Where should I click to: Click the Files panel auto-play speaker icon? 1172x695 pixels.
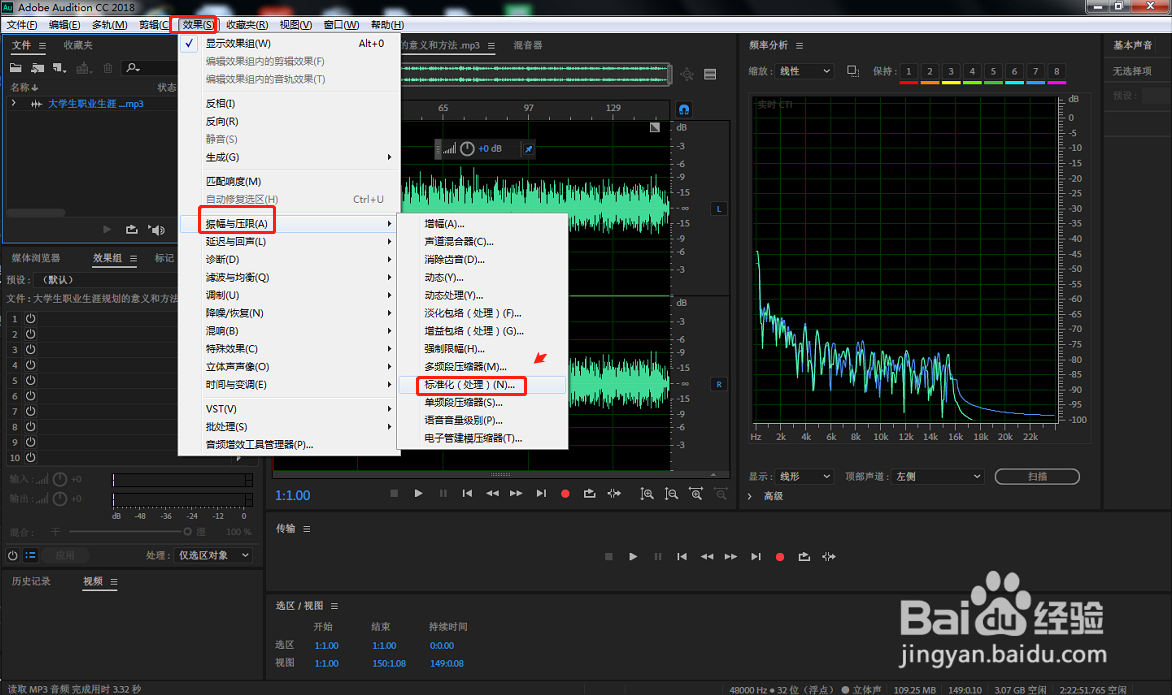pos(156,229)
